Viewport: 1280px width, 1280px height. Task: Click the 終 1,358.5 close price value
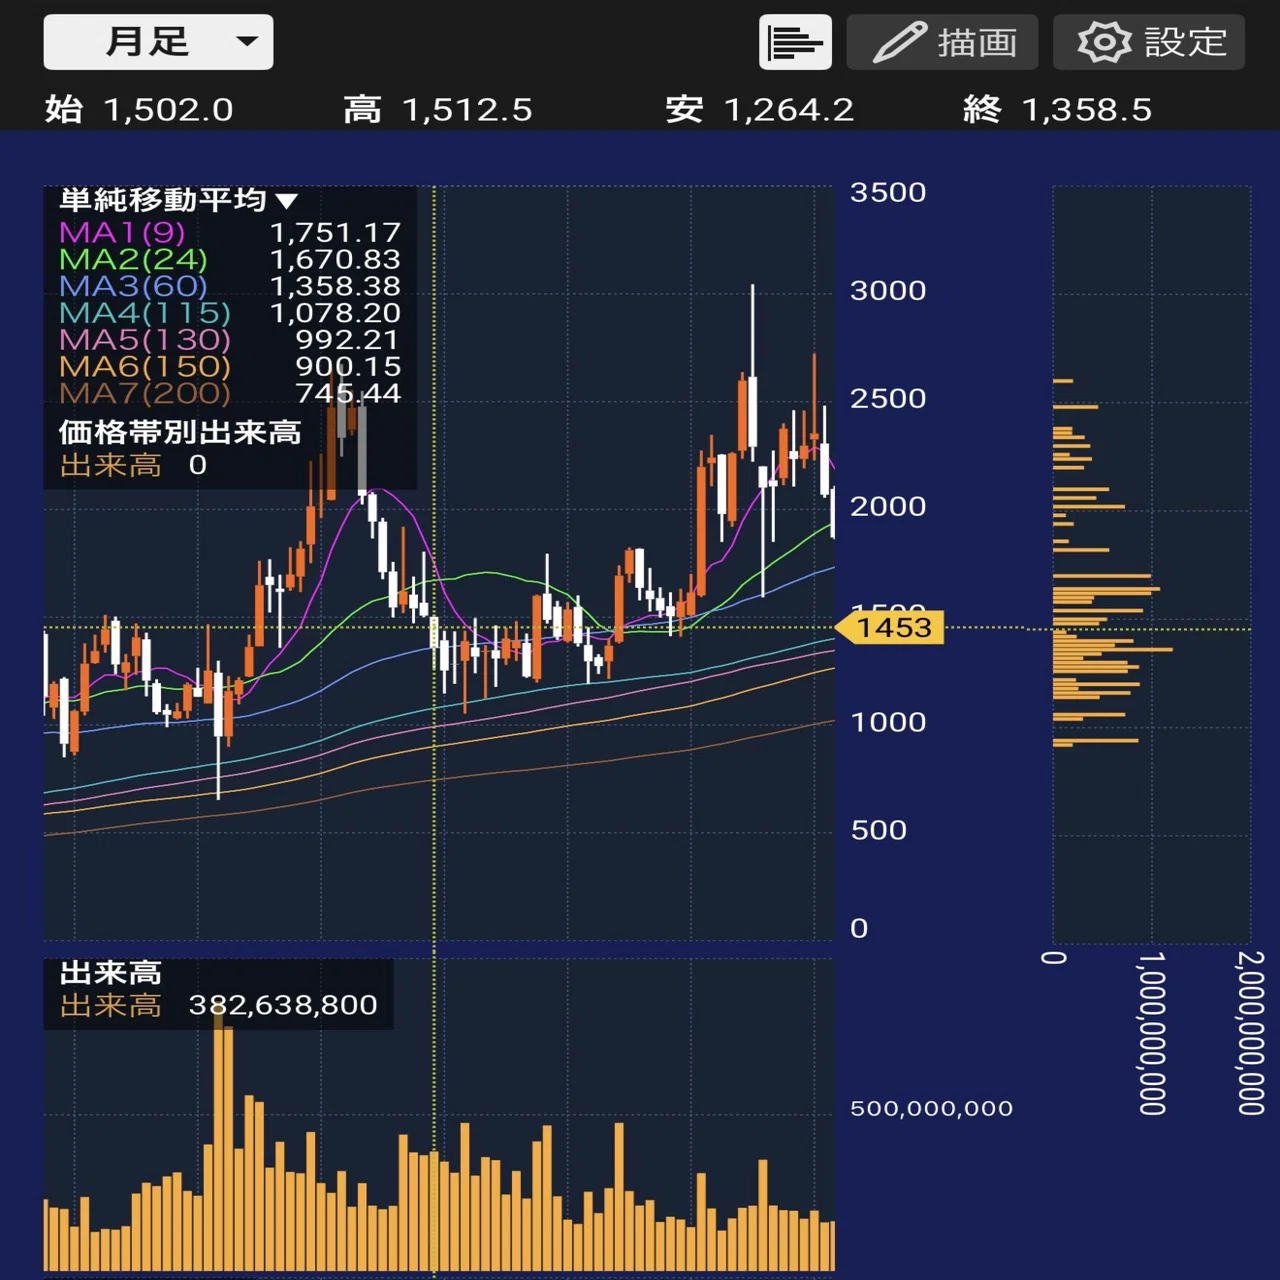coord(1058,109)
